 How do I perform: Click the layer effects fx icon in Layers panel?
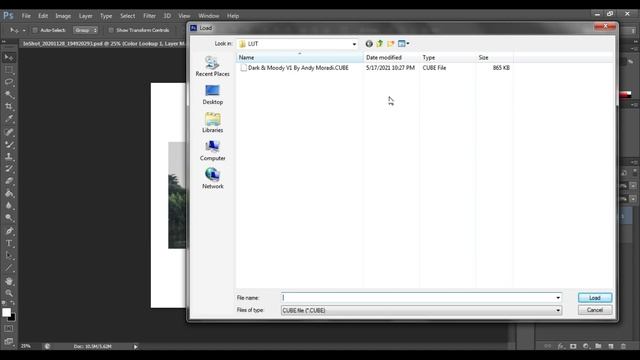[561, 346]
